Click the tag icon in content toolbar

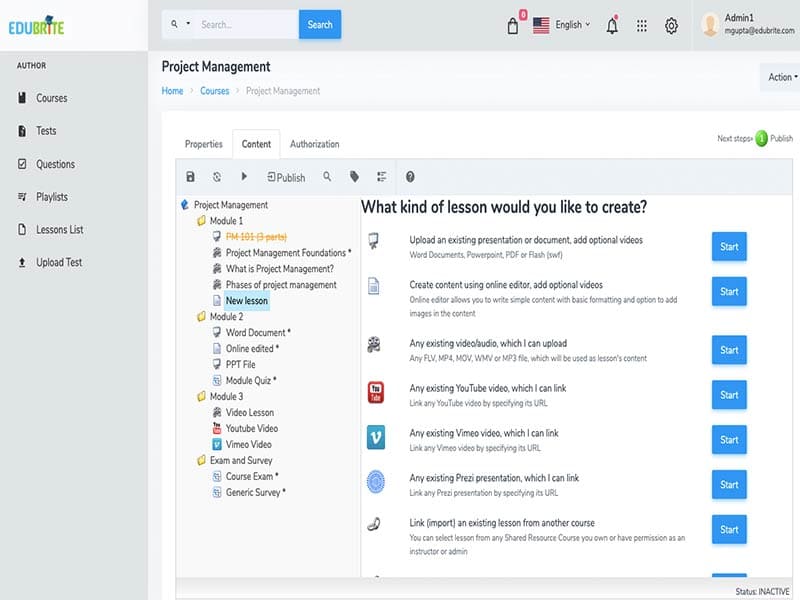click(354, 177)
